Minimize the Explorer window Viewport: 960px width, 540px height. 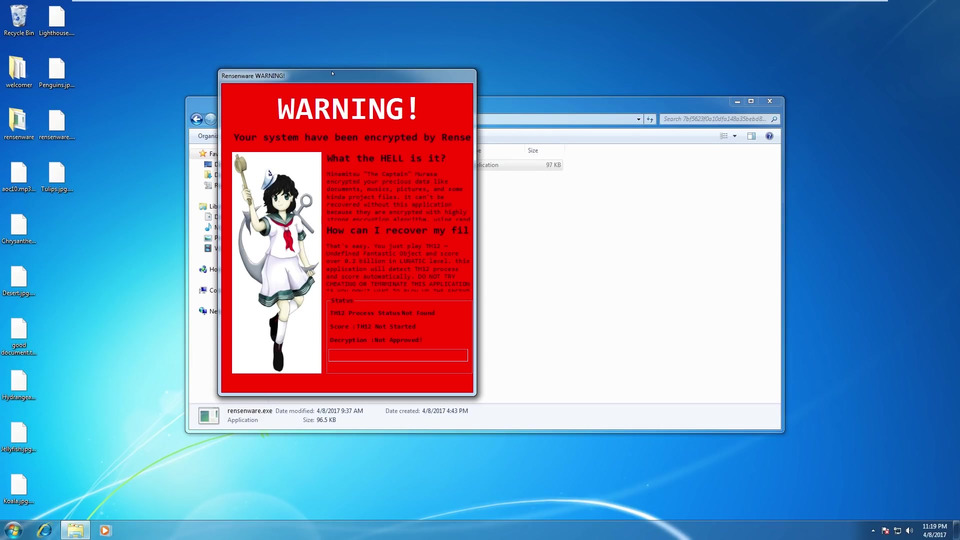(x=737, y=101)
